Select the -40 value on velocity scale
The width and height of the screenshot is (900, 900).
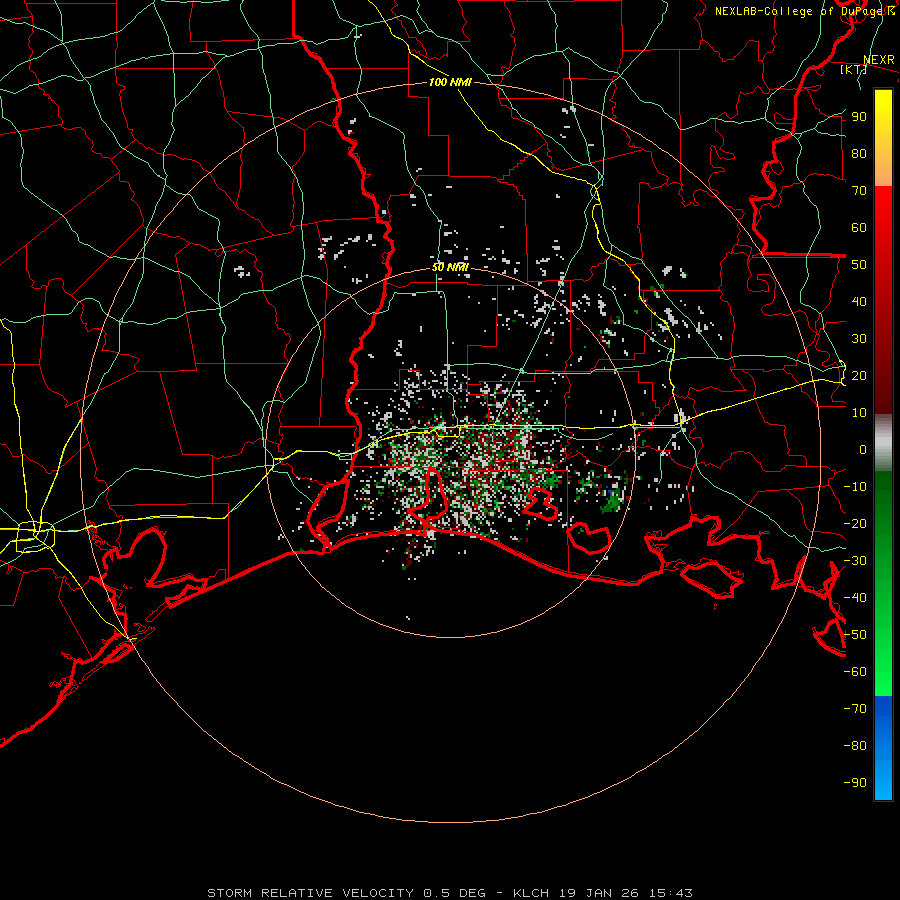[x=855, y=598]
